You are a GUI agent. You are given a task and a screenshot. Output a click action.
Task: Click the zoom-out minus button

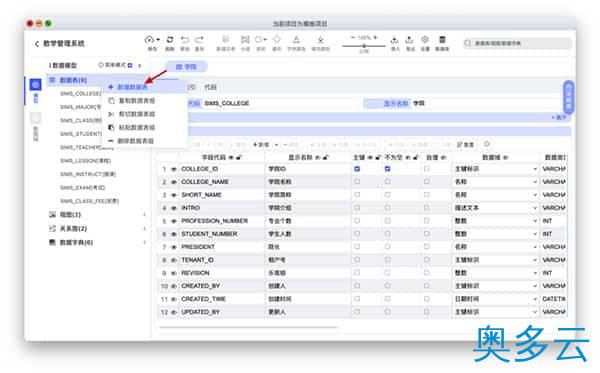[x=353, y=37]
